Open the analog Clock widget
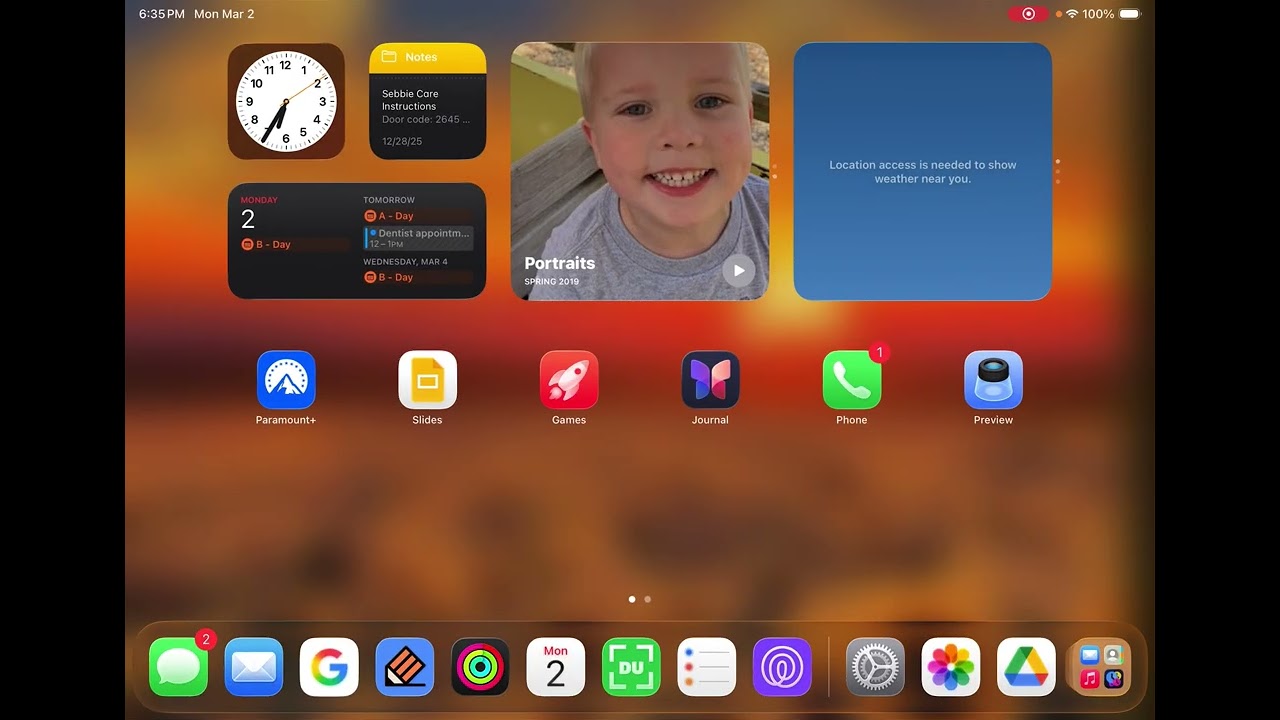1280x720 pixels. click(286, 101)
